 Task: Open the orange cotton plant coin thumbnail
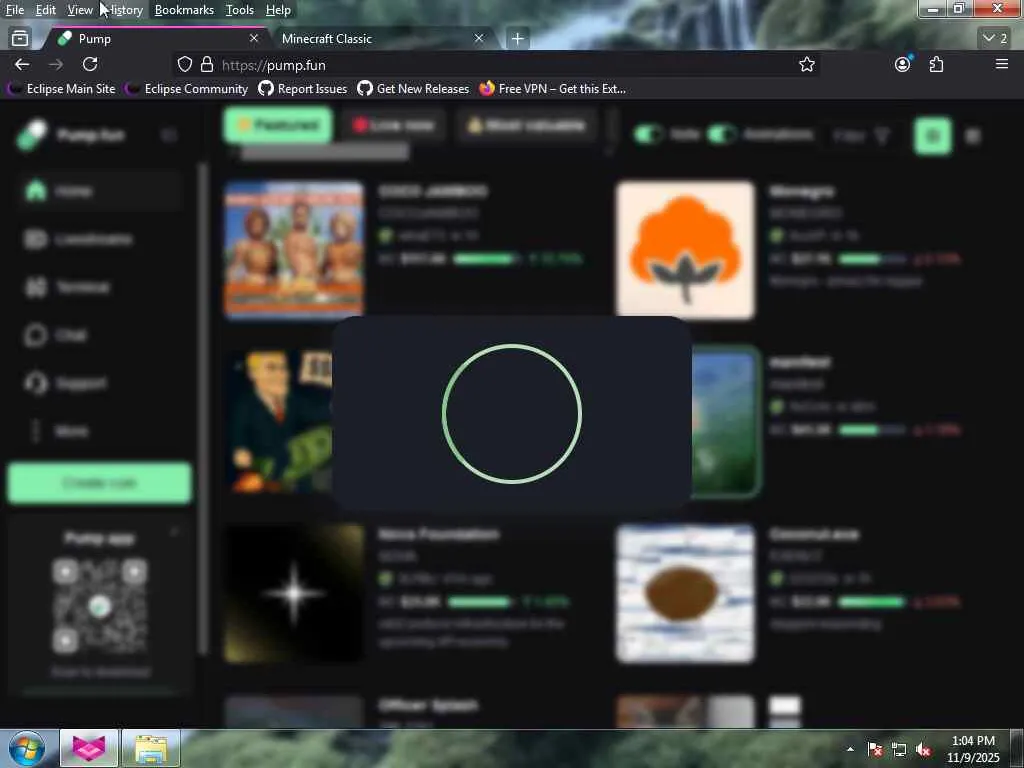pyautogui.click(x=686, y=250)
